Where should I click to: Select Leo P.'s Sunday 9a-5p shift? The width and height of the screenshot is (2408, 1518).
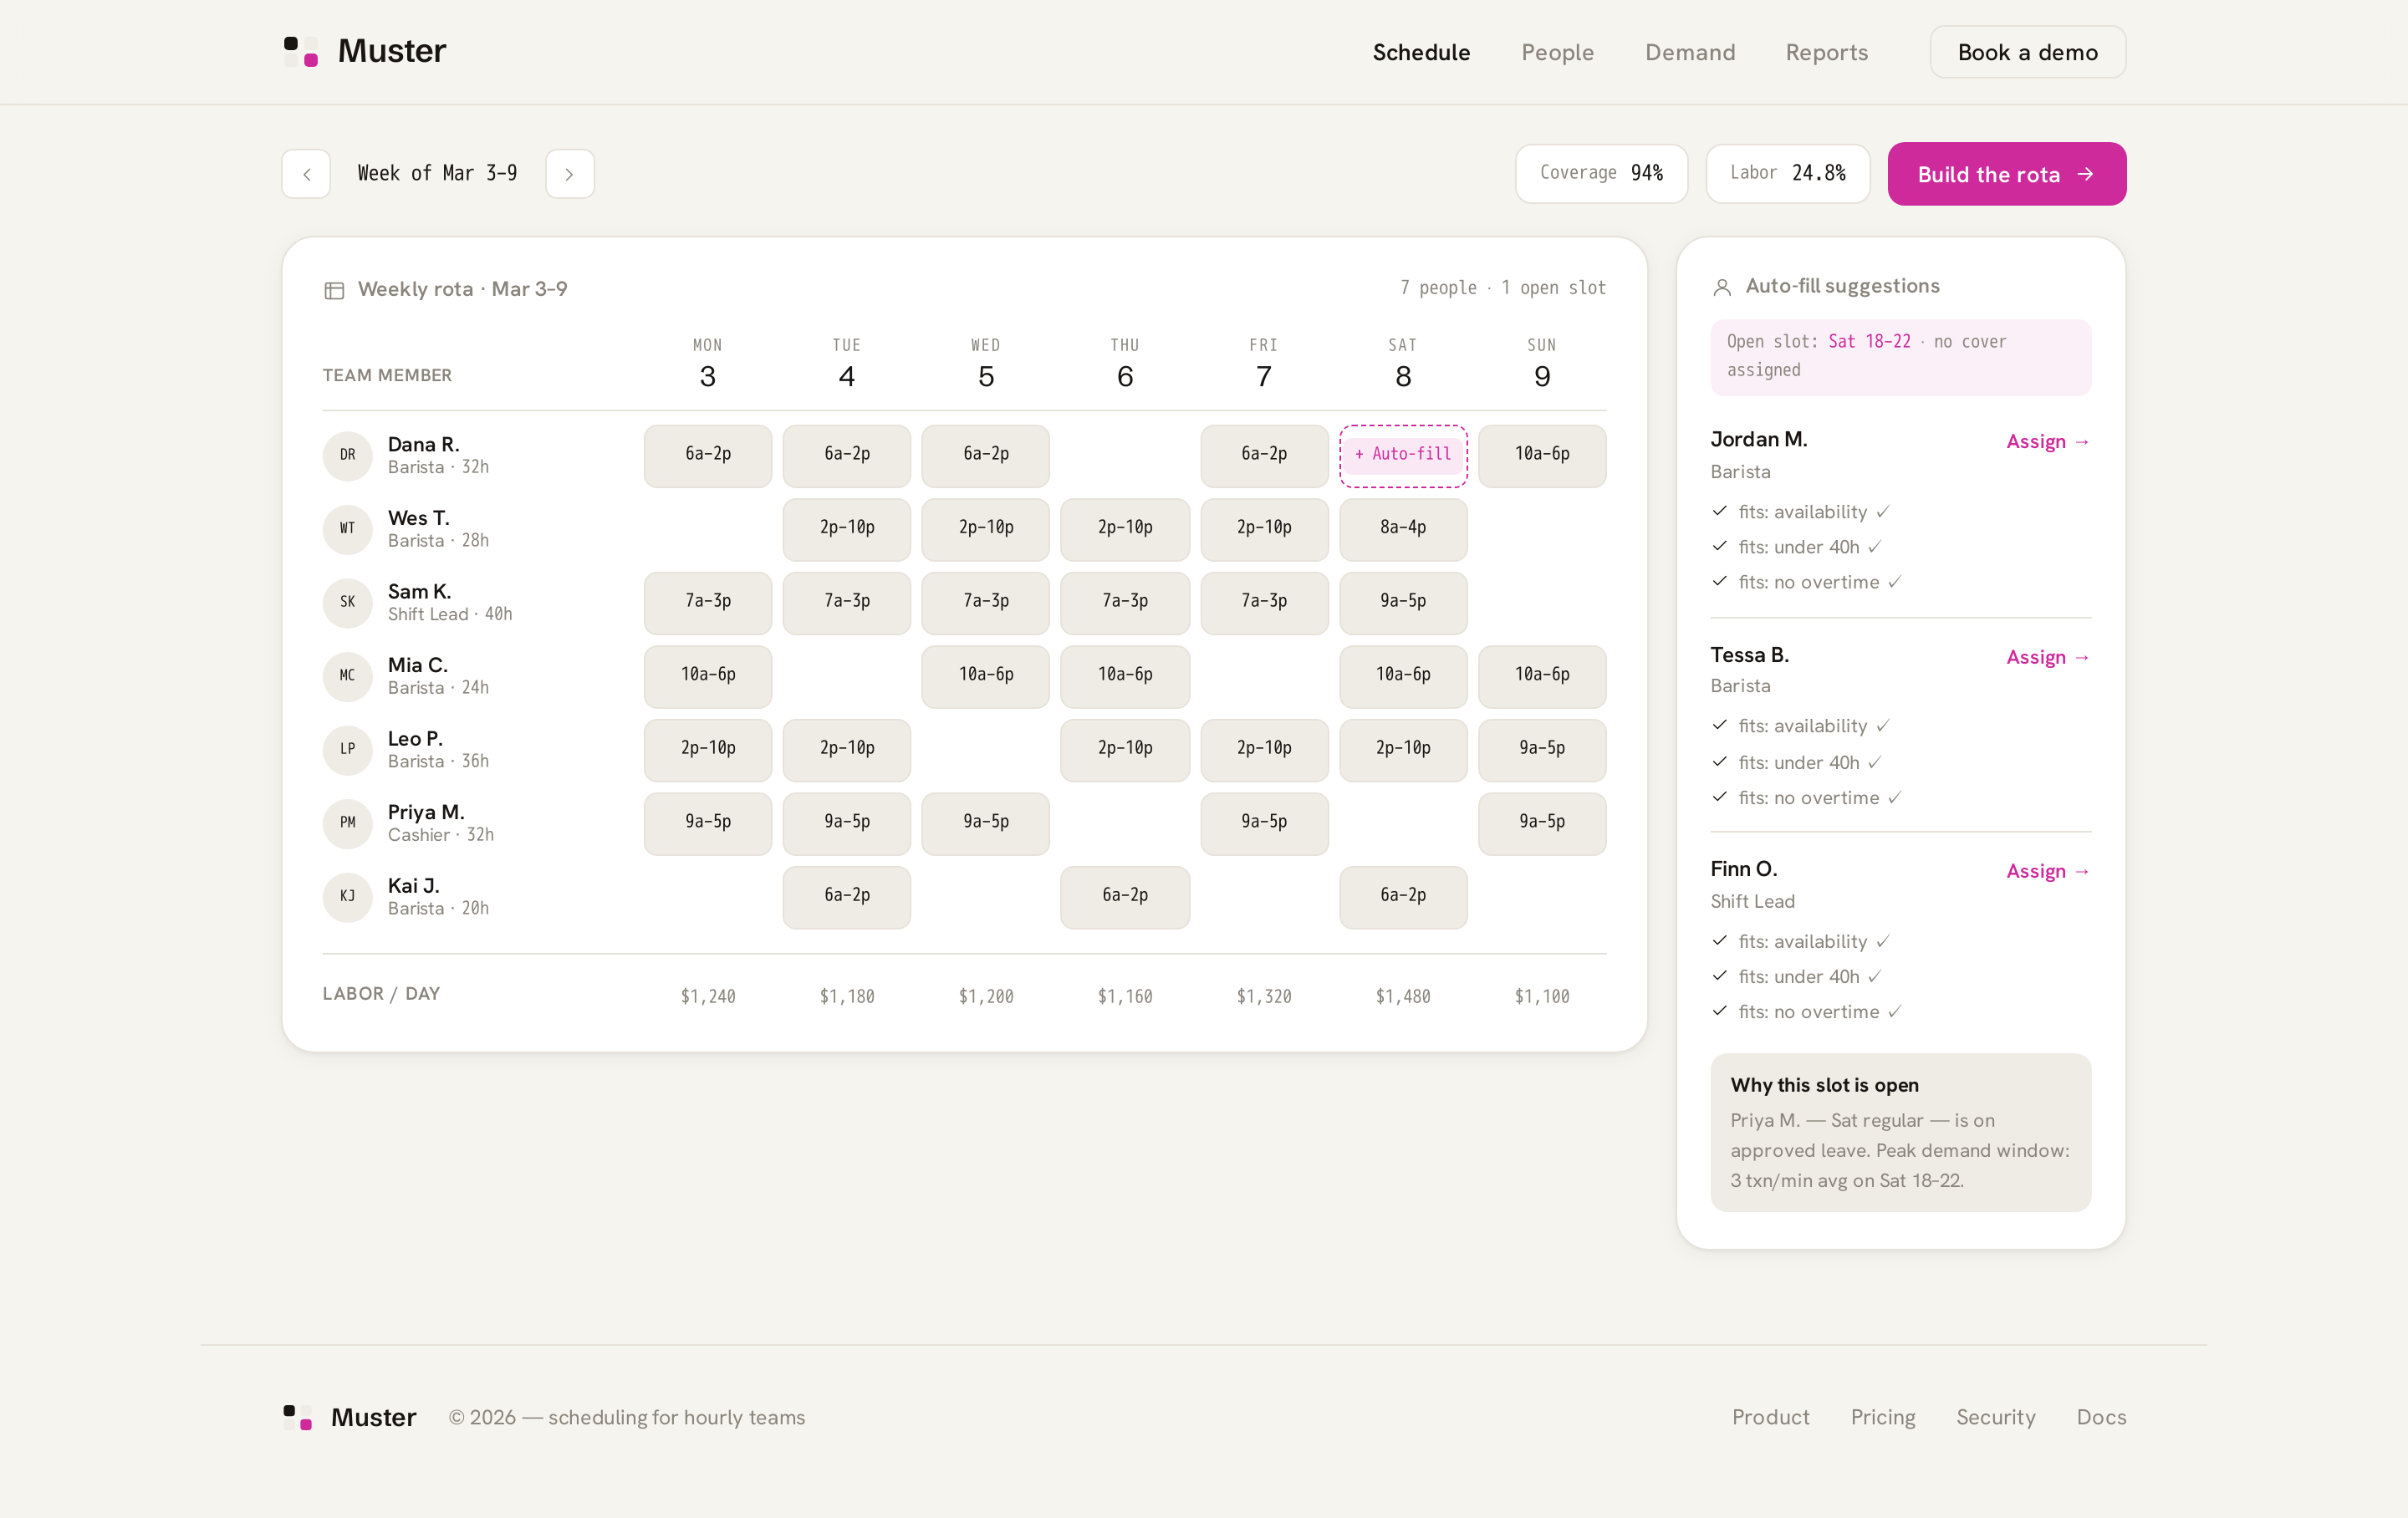(x=1542, y=749)
